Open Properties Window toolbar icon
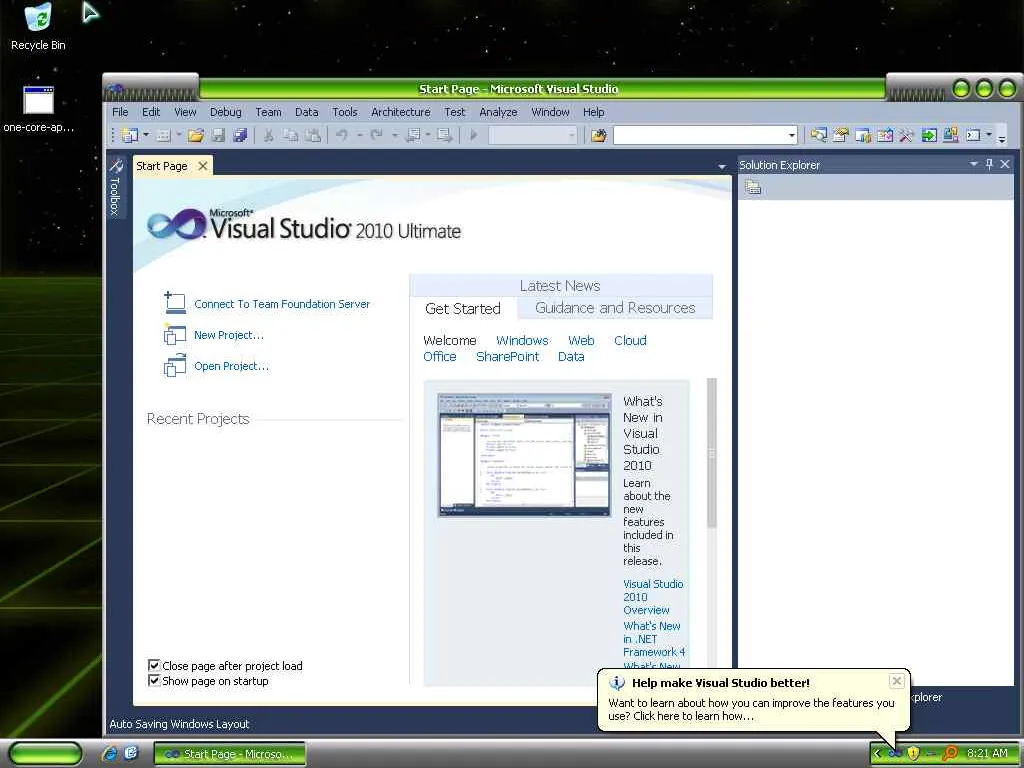This screenshot has height=768, width=1024. [840, 135]
